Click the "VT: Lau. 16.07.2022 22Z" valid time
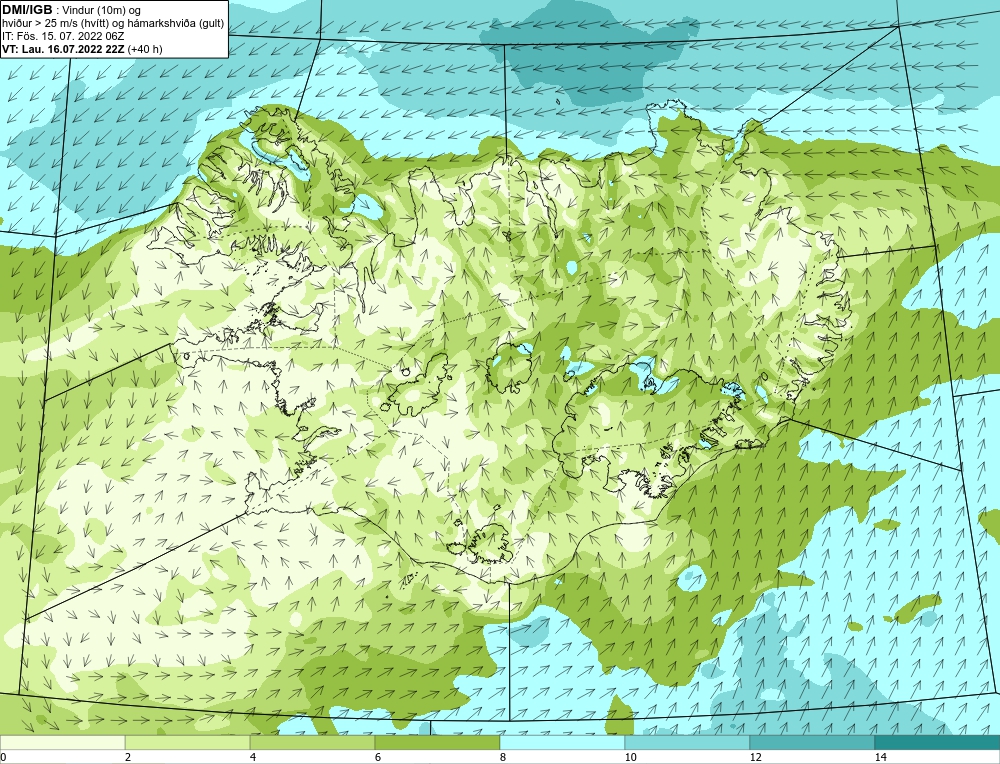 pyautogui.click(x=64, y=49)
